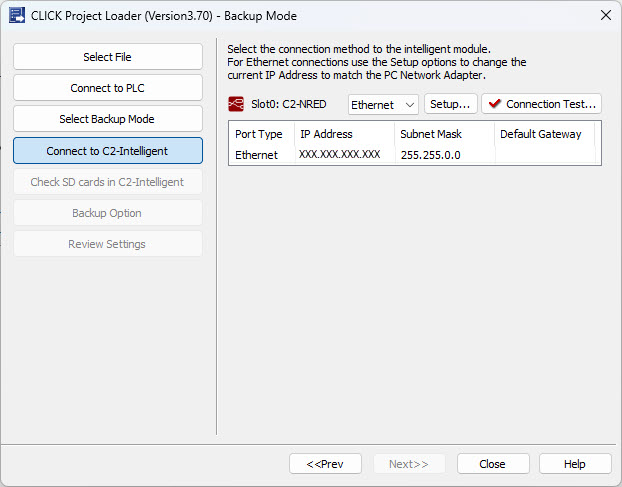Open Help for the loader
Screen dimensions: 622x487
(x=575, y=464)
